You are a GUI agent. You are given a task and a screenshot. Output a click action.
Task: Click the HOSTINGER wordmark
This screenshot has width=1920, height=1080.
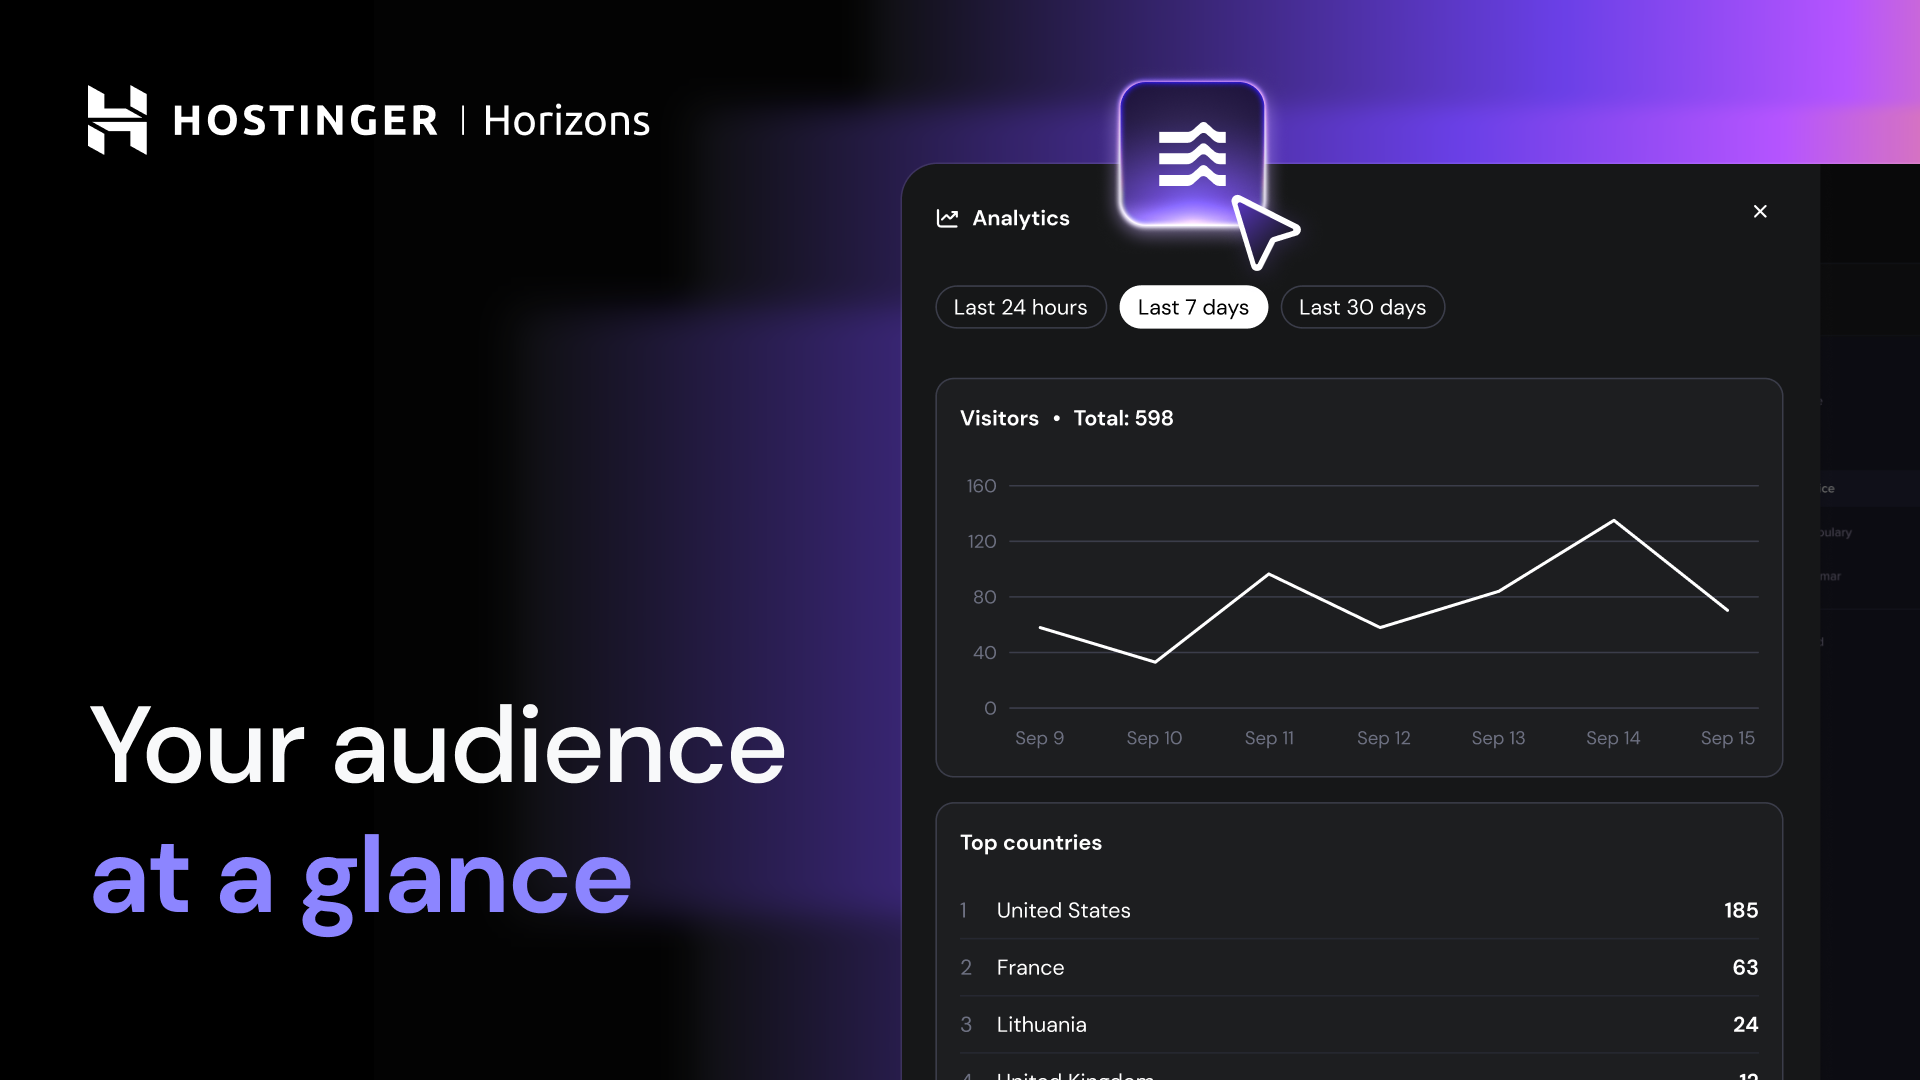coord(305,121)
